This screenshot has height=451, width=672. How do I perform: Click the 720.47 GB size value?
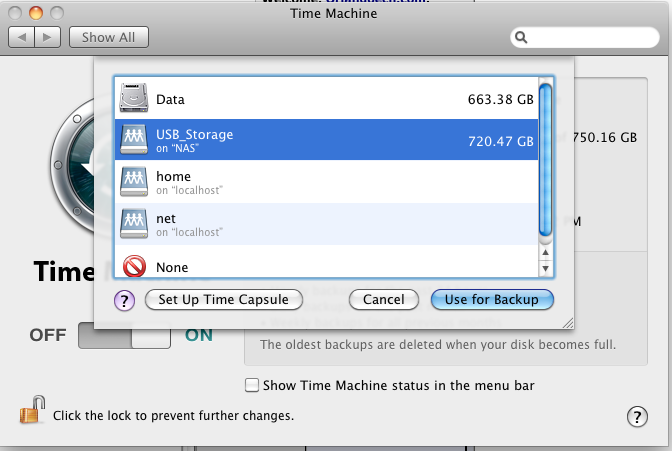coord(501,141)
